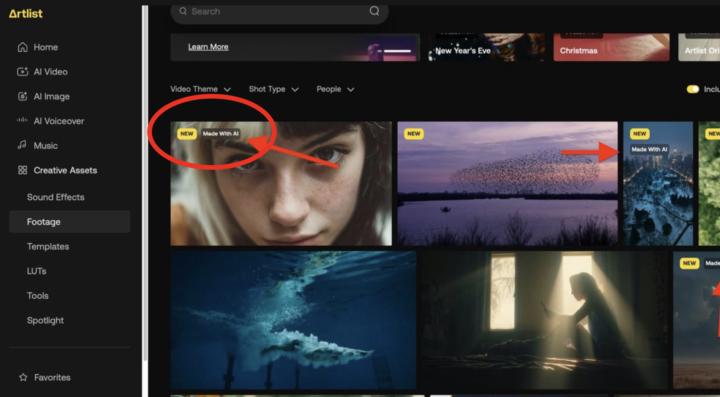Click the magnifier icon left of Search
Image resolution: width=720 pixels, height=397 pixels.
click(183, 11)
